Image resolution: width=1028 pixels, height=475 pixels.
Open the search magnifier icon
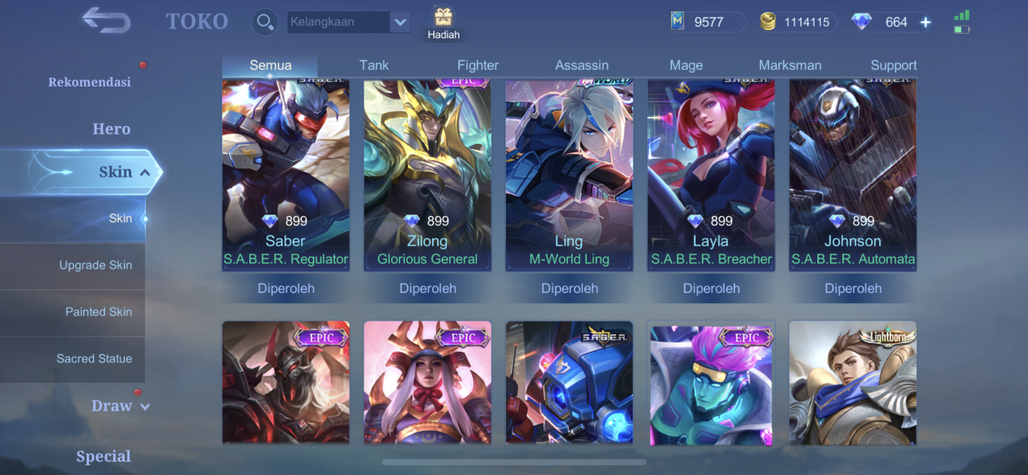click(x=265, y=22)
